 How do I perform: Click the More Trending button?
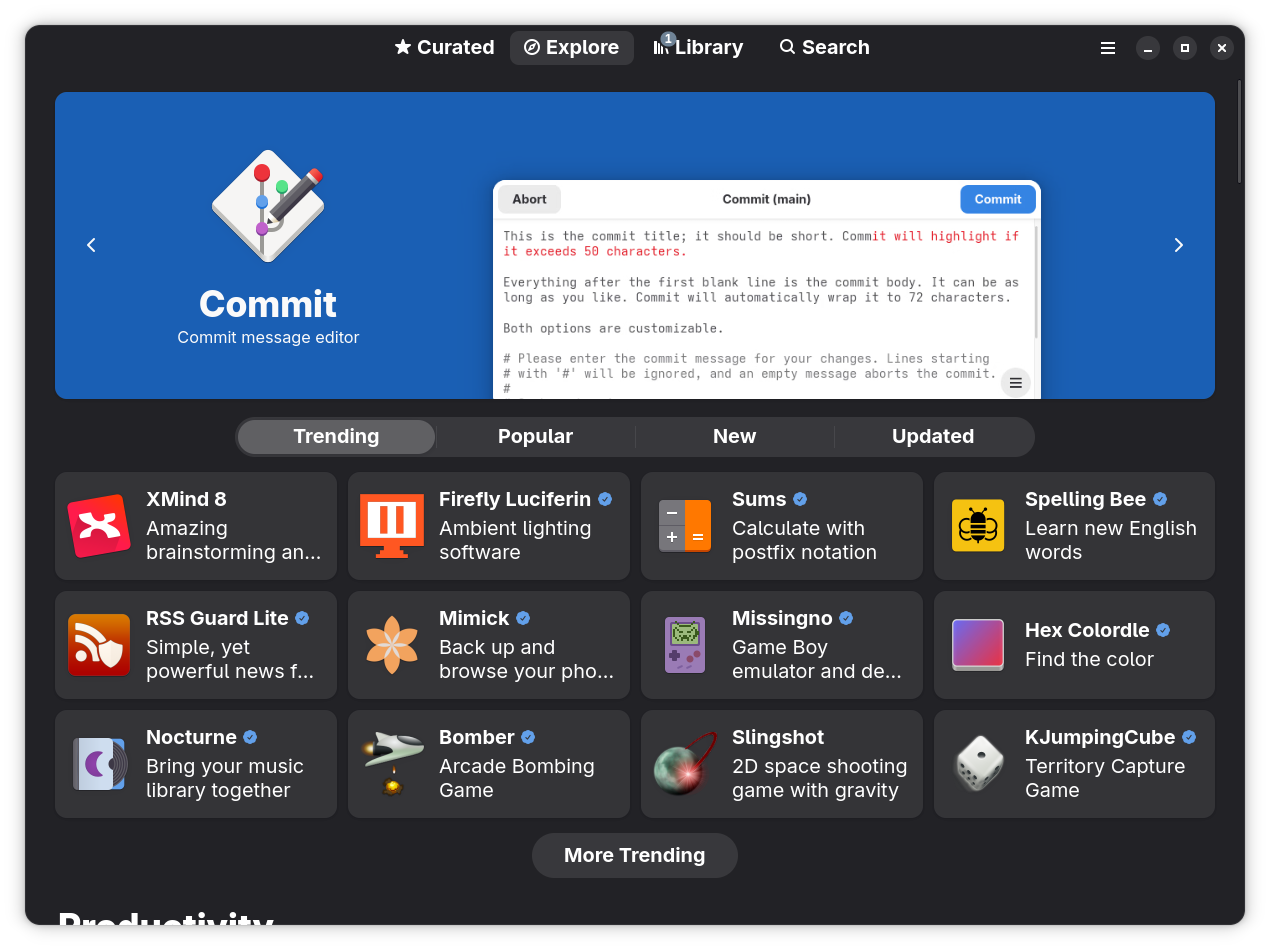click(x=635, y=856)
